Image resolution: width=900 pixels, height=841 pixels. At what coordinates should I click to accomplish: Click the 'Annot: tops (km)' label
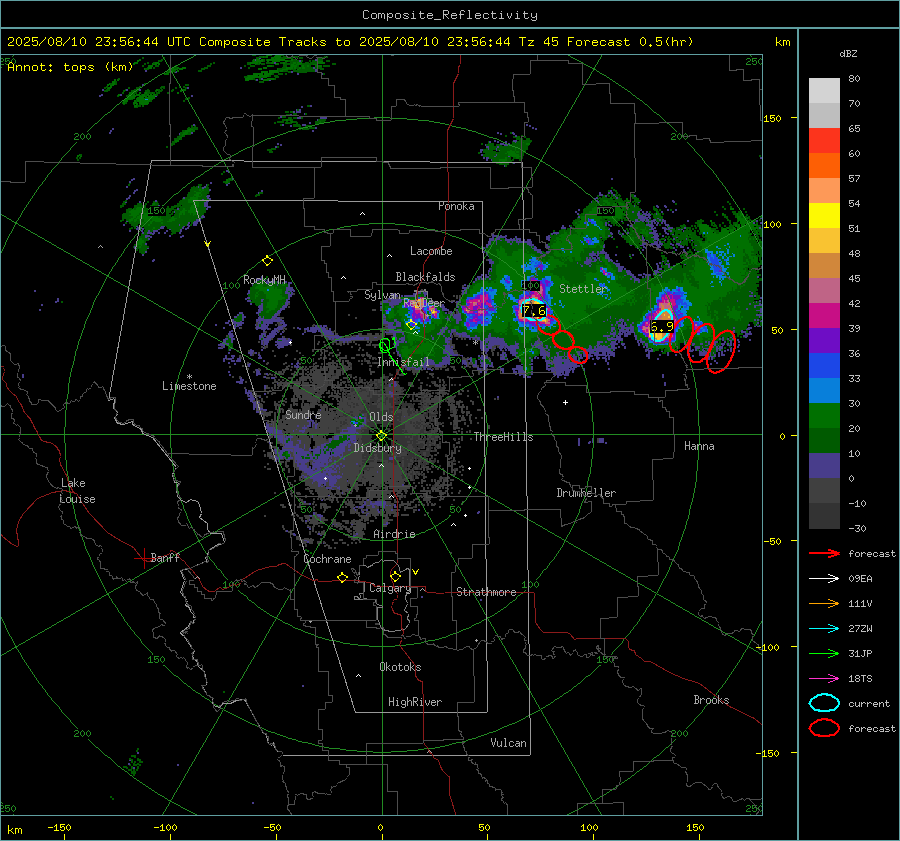coord(70,67)
